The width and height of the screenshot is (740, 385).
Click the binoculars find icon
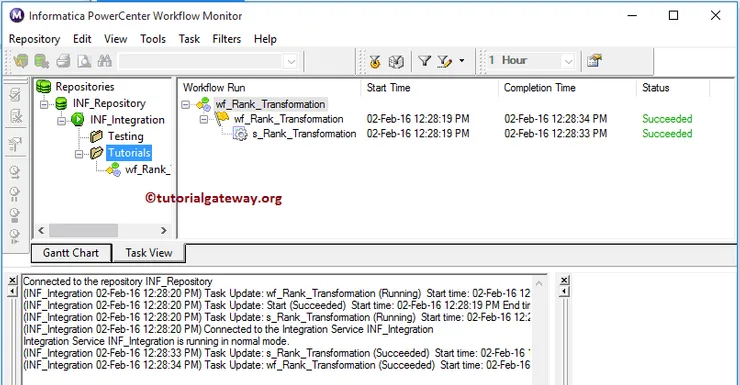tap(104, 61)
